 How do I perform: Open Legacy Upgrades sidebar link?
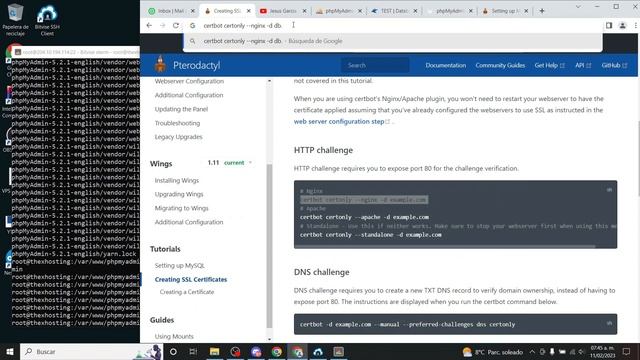point(178,137)
